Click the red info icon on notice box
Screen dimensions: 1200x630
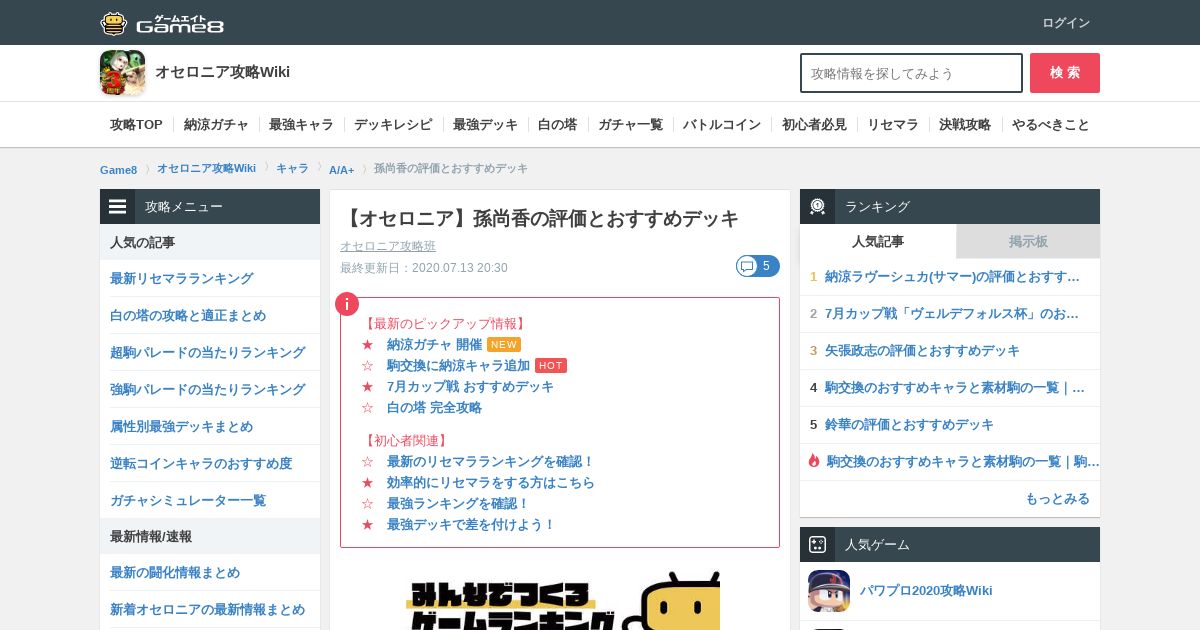point(346,304)
